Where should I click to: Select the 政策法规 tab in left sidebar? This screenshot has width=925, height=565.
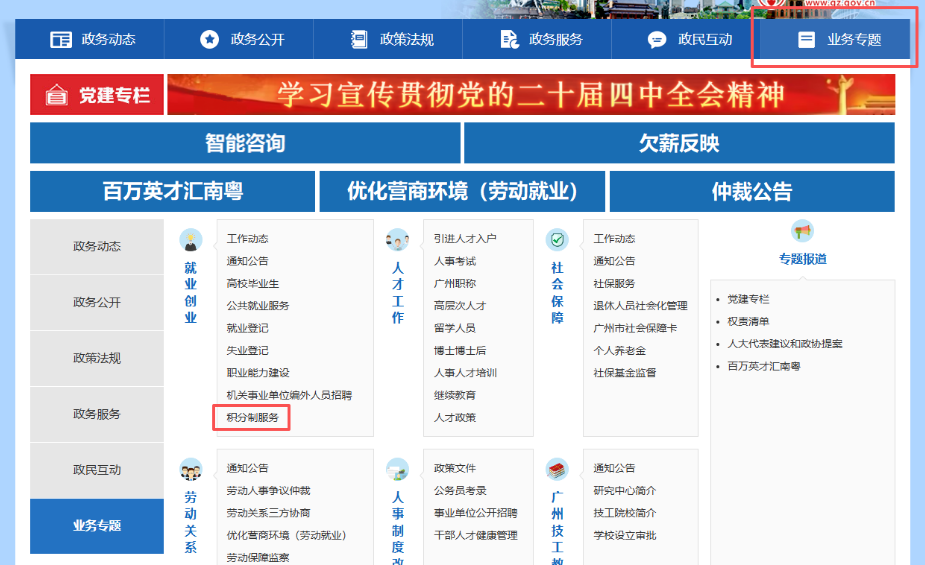pyautogui.click(x=97, y=359)
